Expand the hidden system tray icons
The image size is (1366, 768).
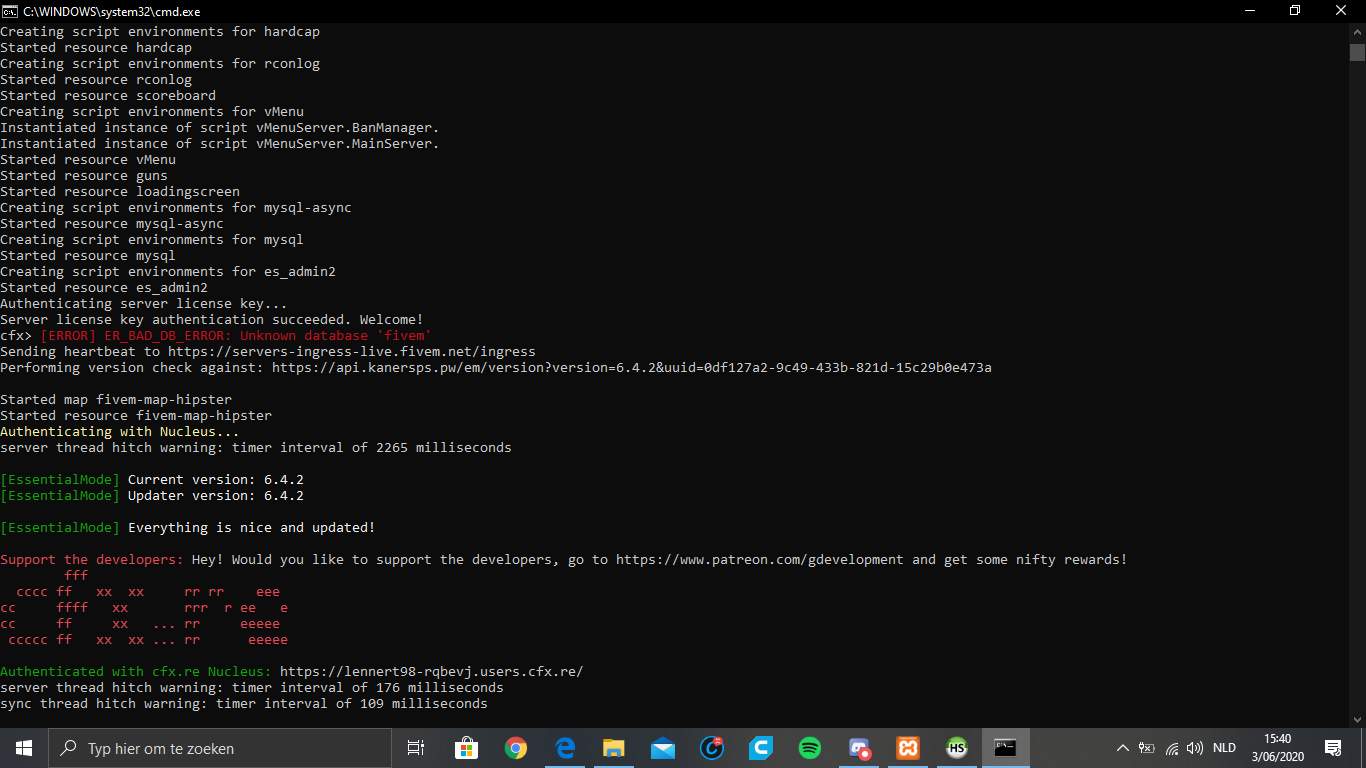tap(1122, 748)
